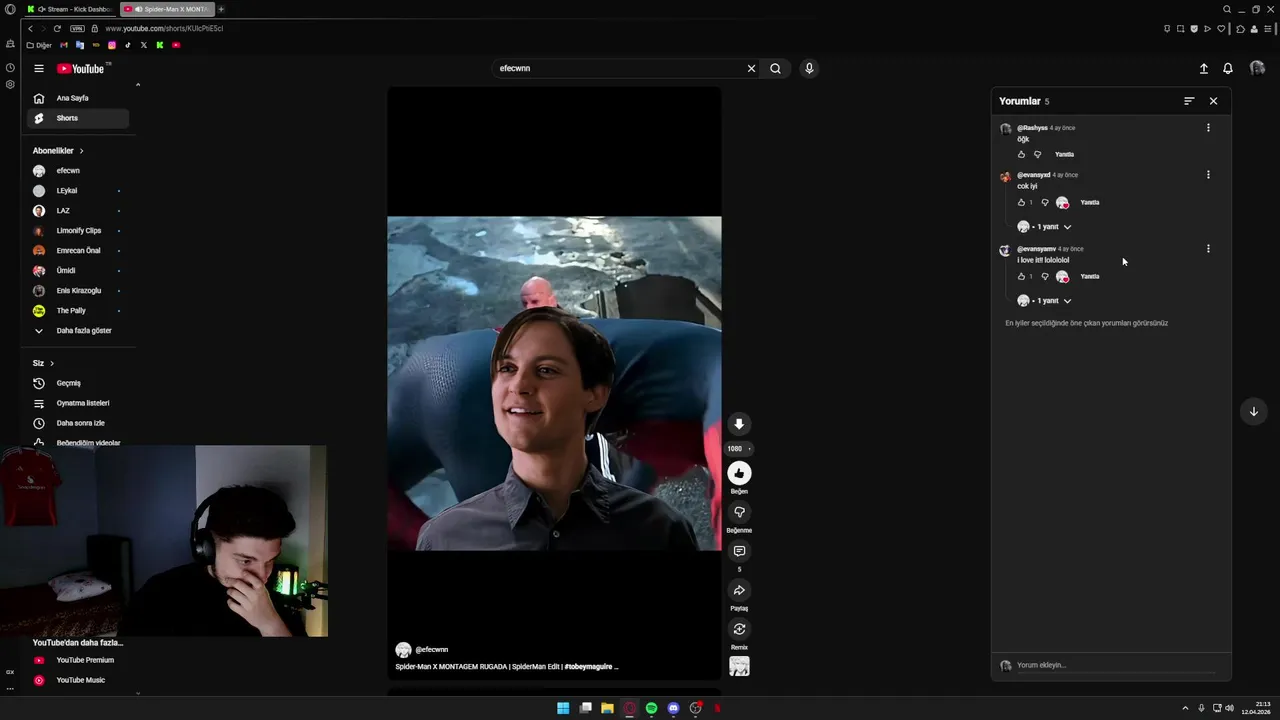The height and width of the screenshot is (720, 1280).
Task: Open Enis Kirazoglu subscription
Action: click(x=78, y=291)
